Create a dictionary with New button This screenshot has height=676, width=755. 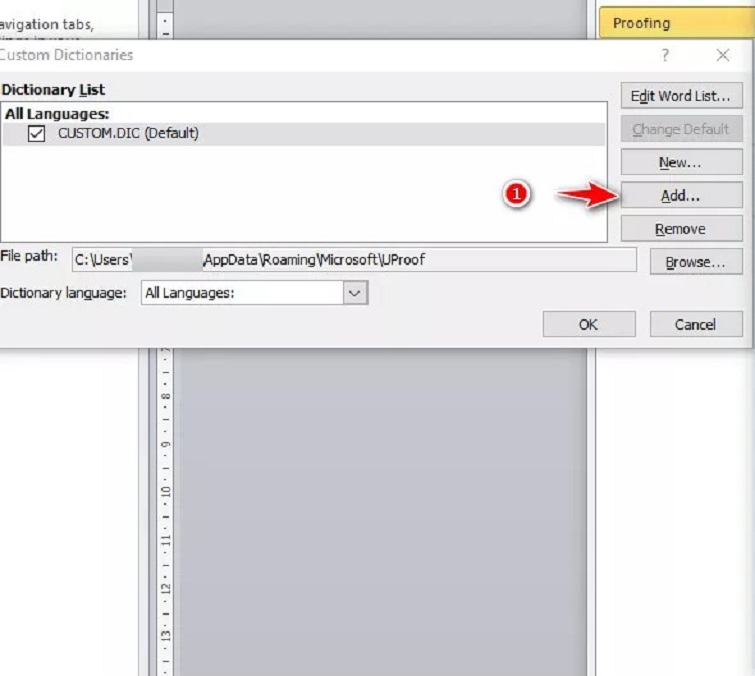681,162
